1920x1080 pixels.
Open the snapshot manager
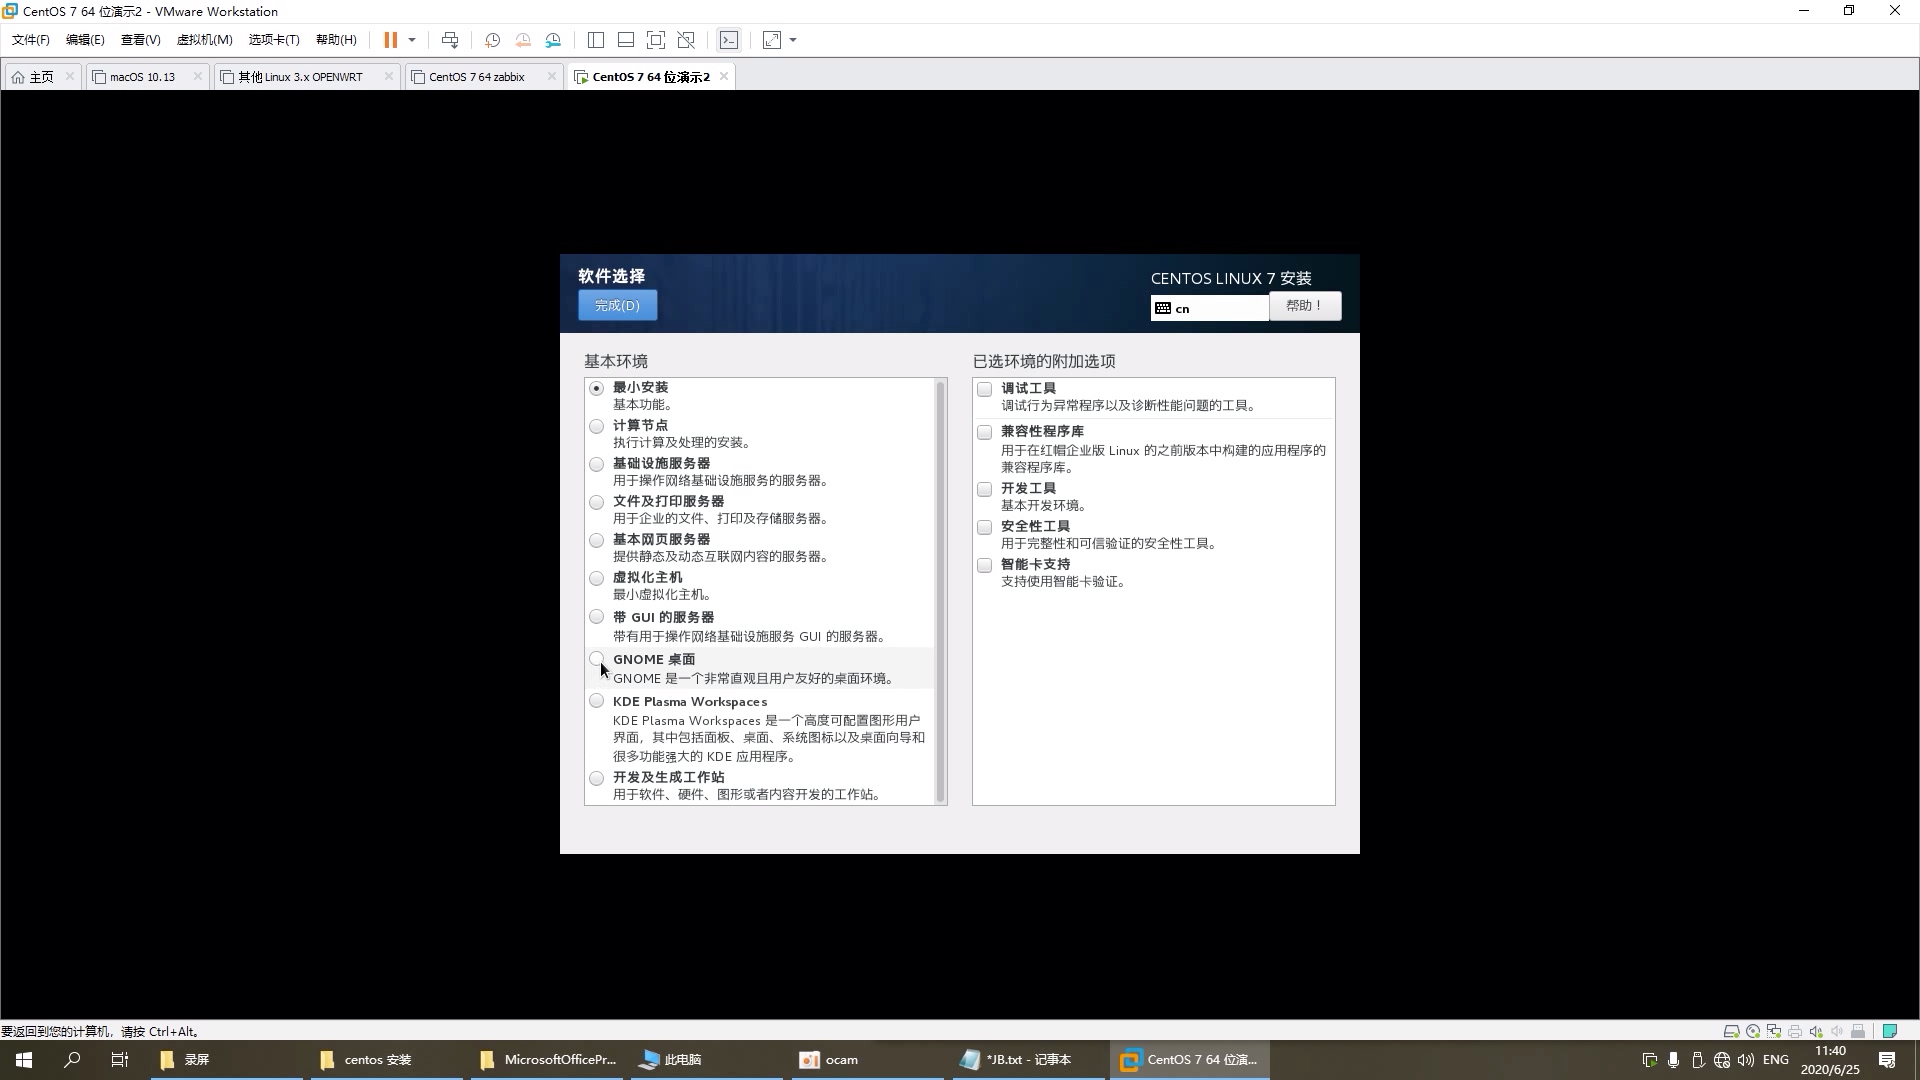pyautogui.click(x=553, y=40)
